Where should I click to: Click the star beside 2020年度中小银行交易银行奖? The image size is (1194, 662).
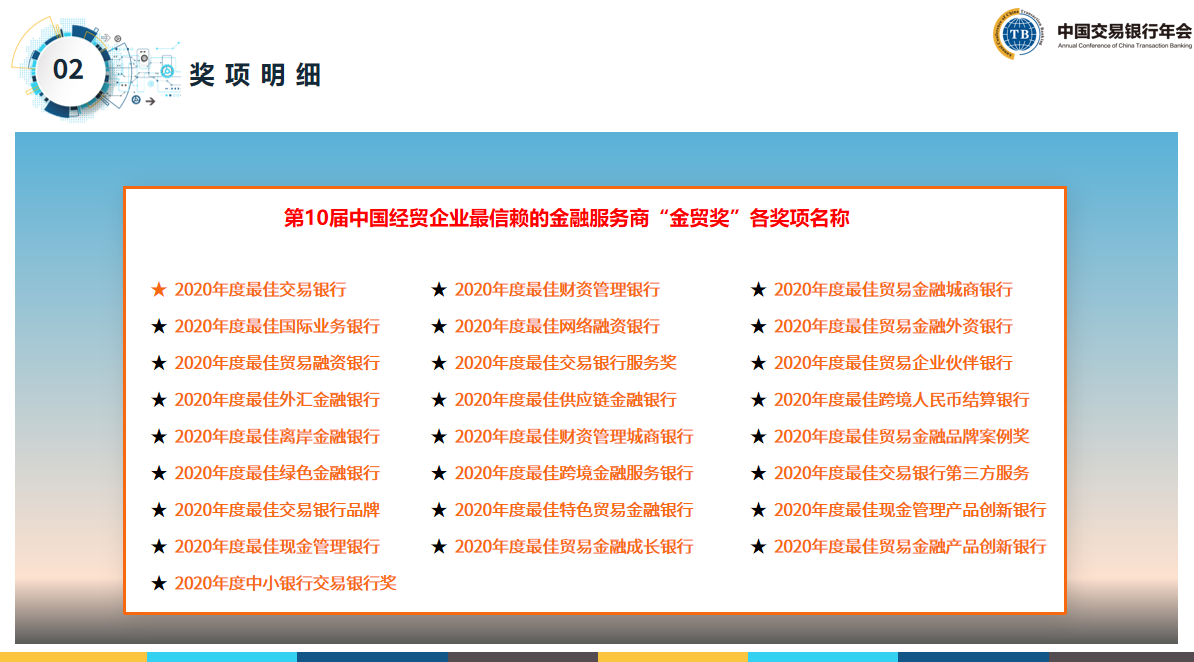click(159, 583)
